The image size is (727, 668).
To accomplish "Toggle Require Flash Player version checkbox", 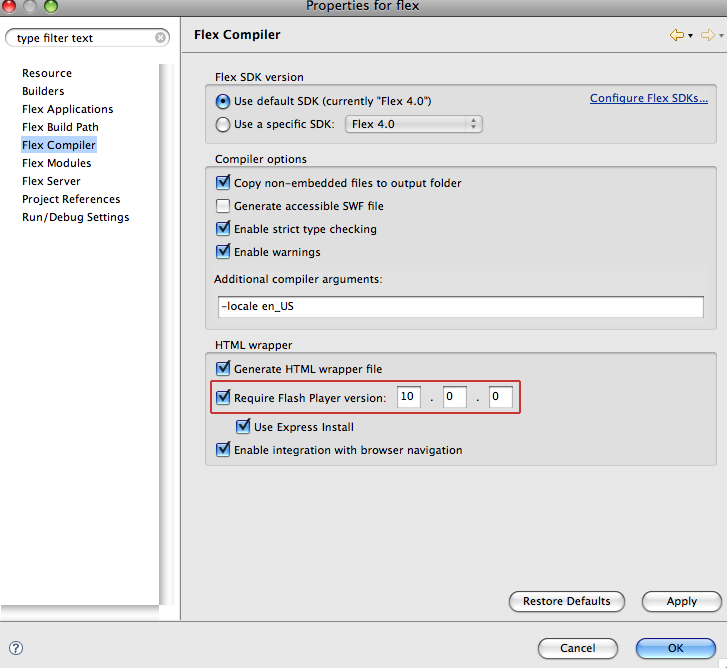I will tap(223, 397).
